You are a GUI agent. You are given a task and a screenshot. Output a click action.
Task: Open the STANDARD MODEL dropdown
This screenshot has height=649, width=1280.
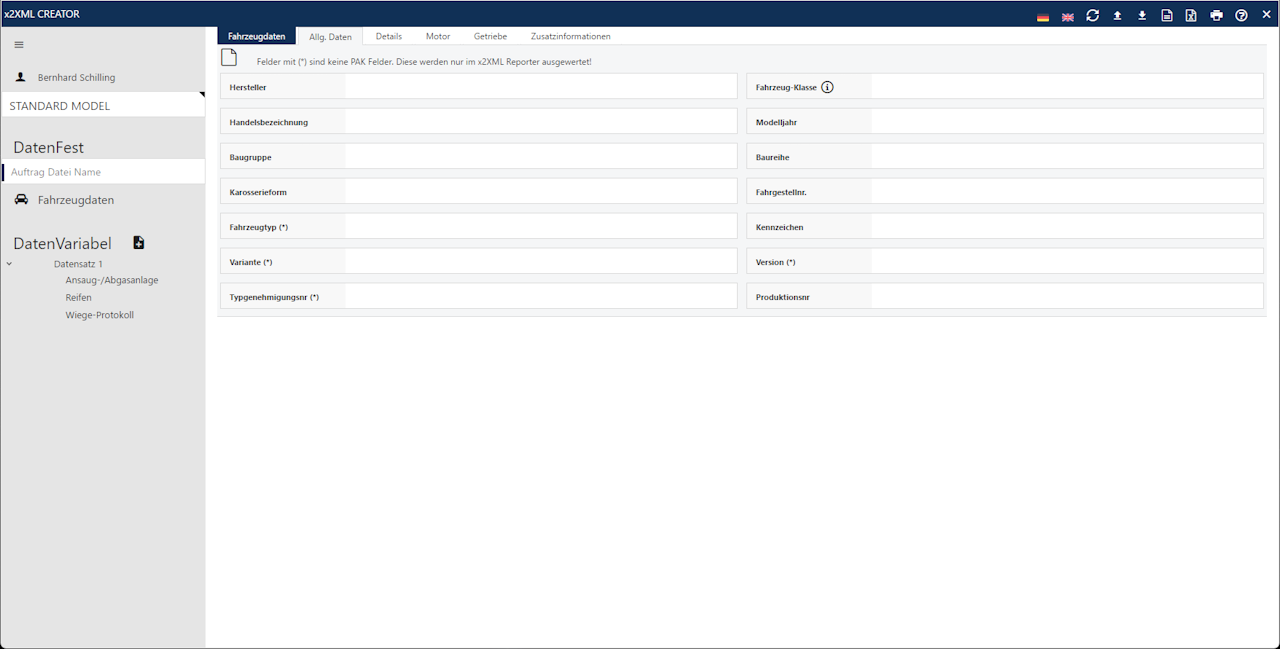click(x=102, y=106)
